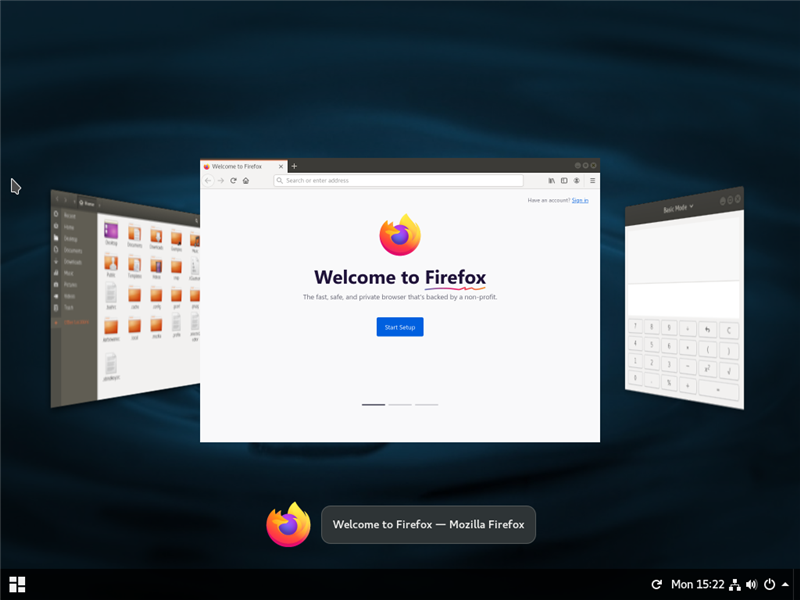Expand the tray arrow beside the power icon

point(786,584)
